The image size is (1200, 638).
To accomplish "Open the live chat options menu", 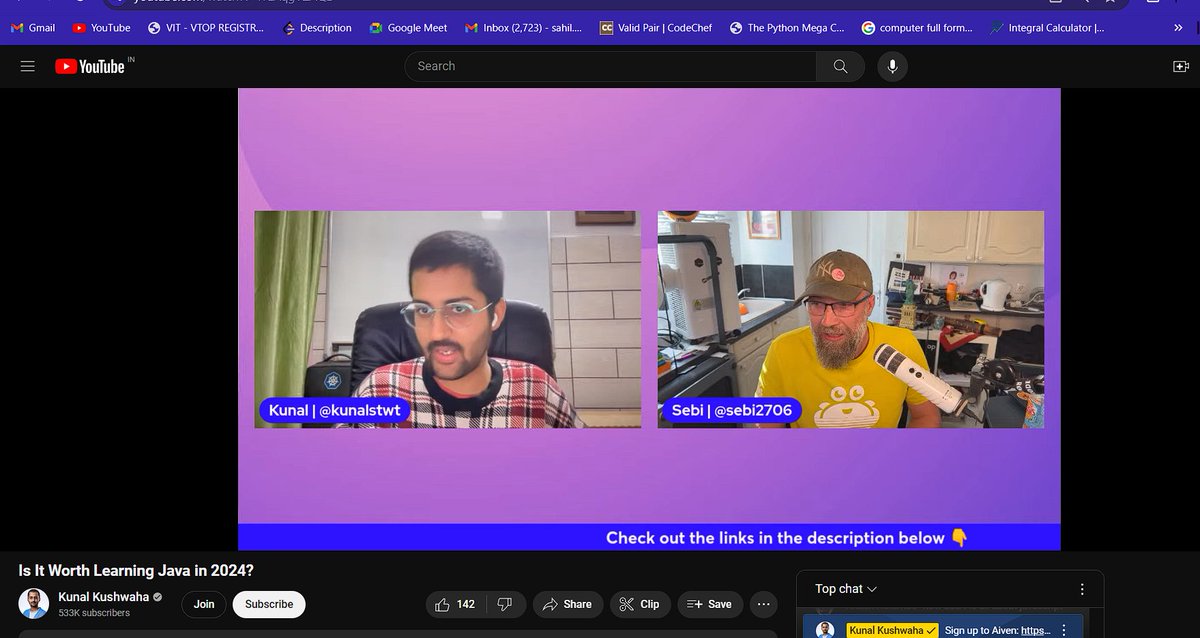I will (1082, 589).
